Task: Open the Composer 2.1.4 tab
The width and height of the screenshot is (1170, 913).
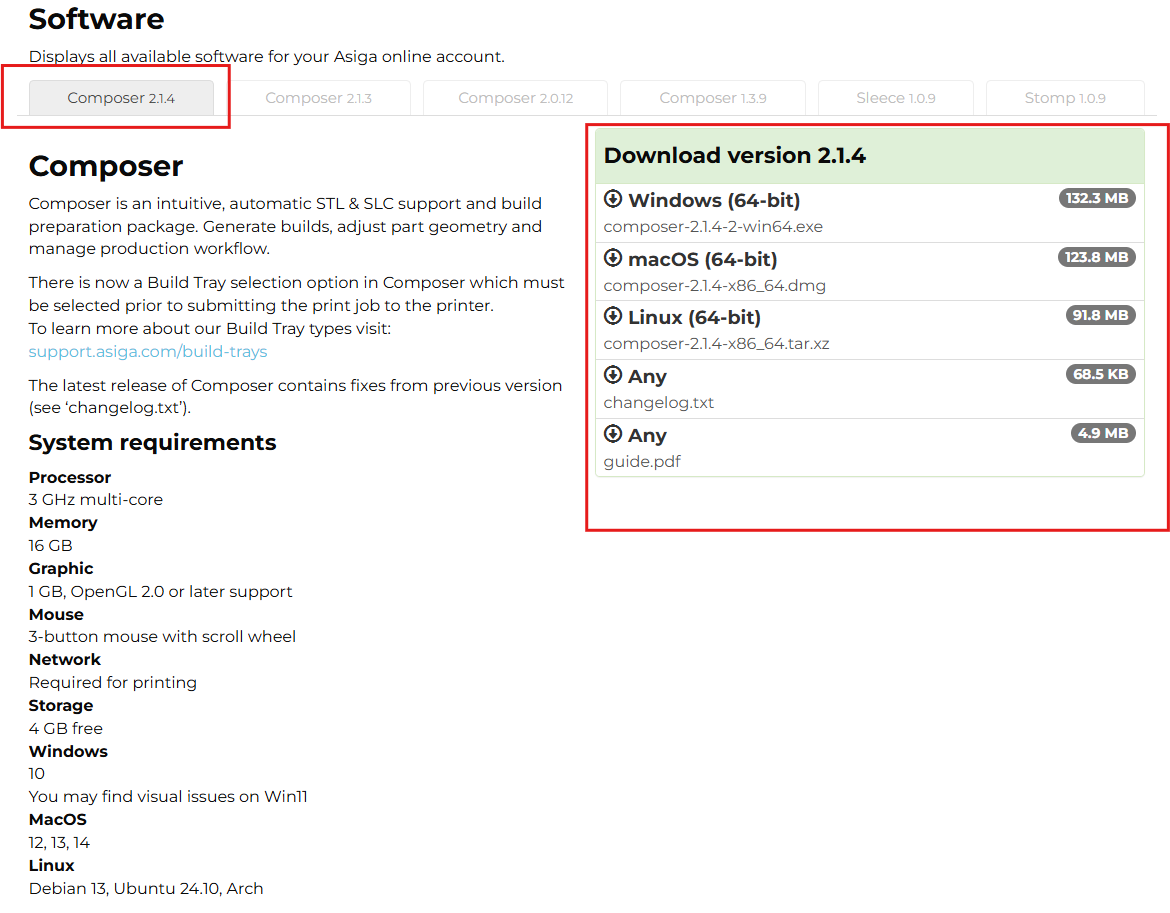Action: (121, 98)
